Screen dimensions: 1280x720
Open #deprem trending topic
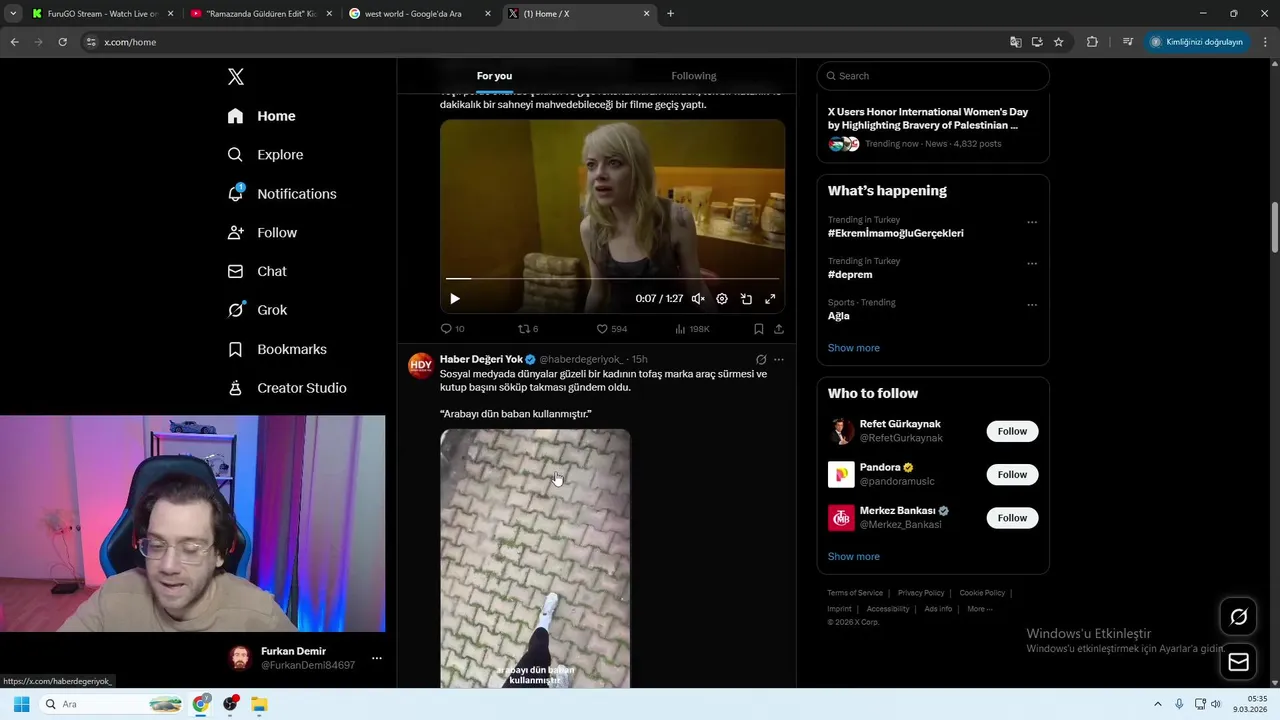(x=850, y=275)
